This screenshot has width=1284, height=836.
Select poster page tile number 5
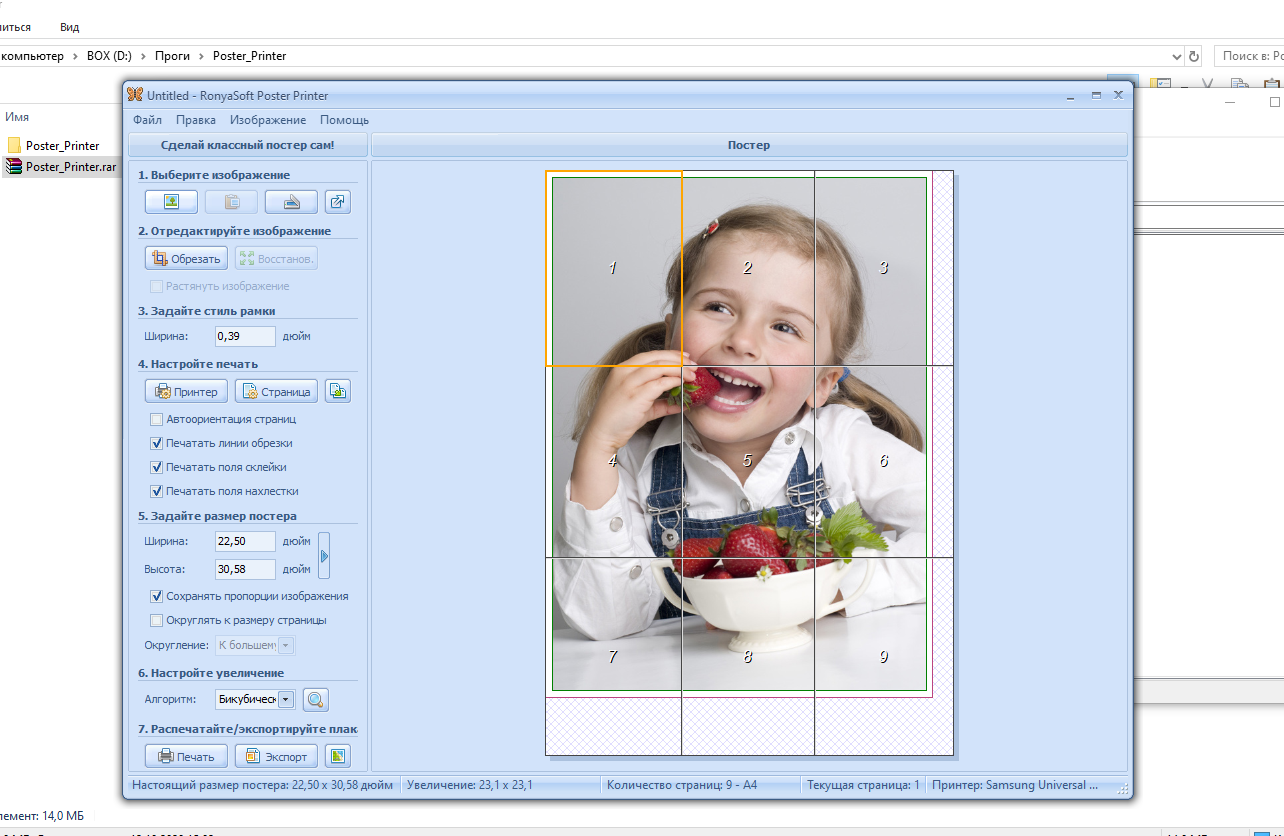[x=748, y=461]
